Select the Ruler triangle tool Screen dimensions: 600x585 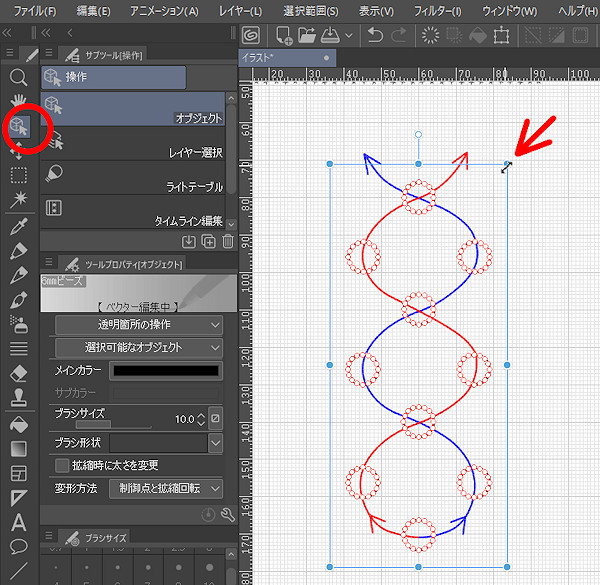[x=18, y=498]
